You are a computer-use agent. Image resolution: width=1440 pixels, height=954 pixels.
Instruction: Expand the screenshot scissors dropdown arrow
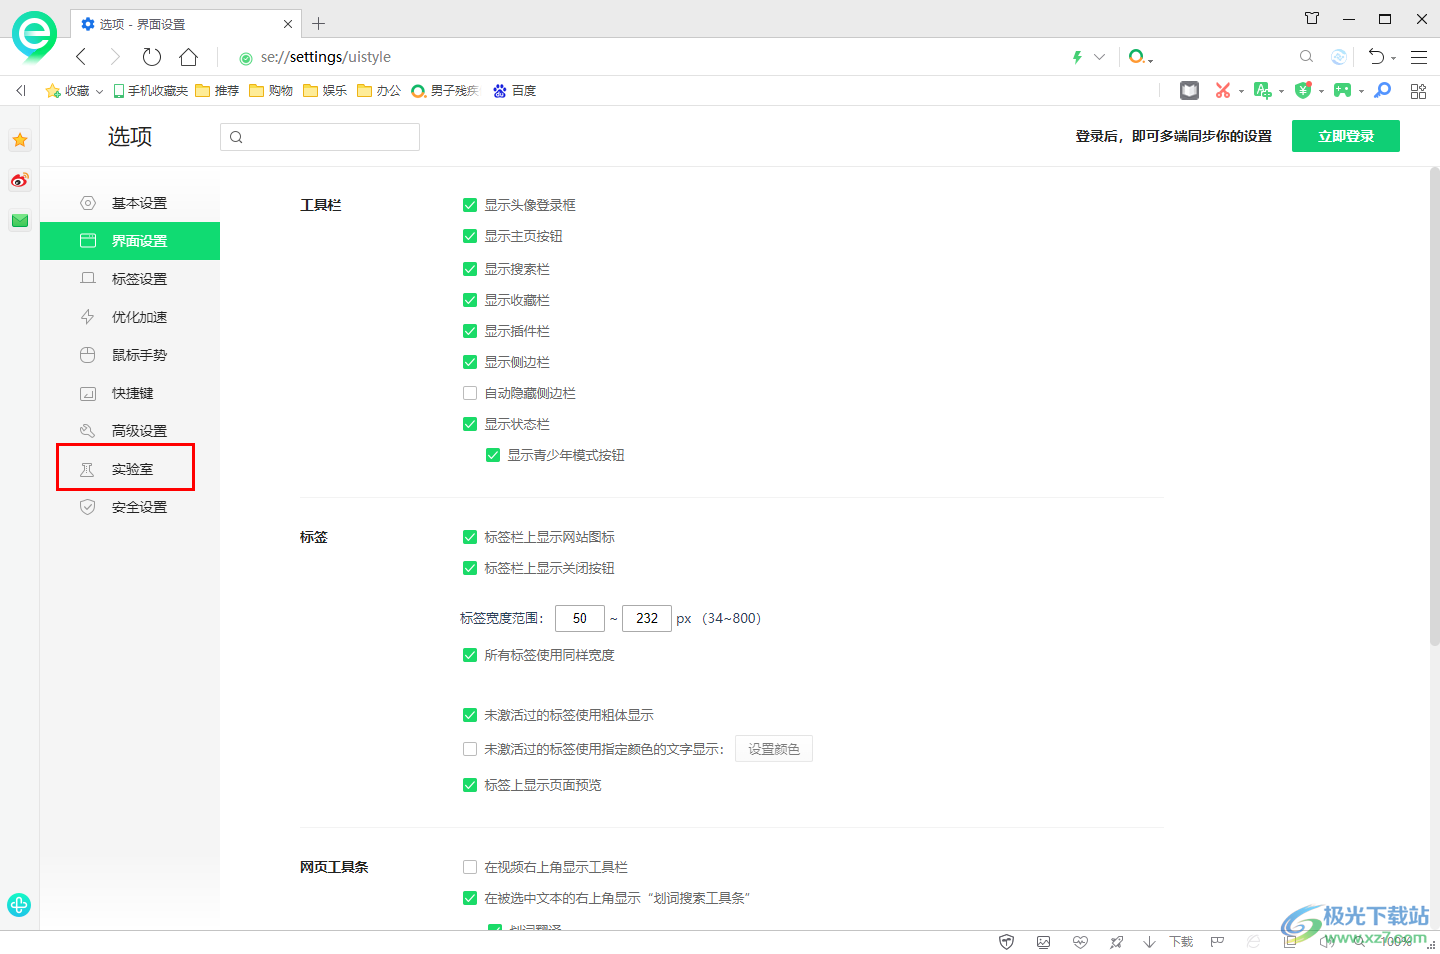[x=1241, y=91]
